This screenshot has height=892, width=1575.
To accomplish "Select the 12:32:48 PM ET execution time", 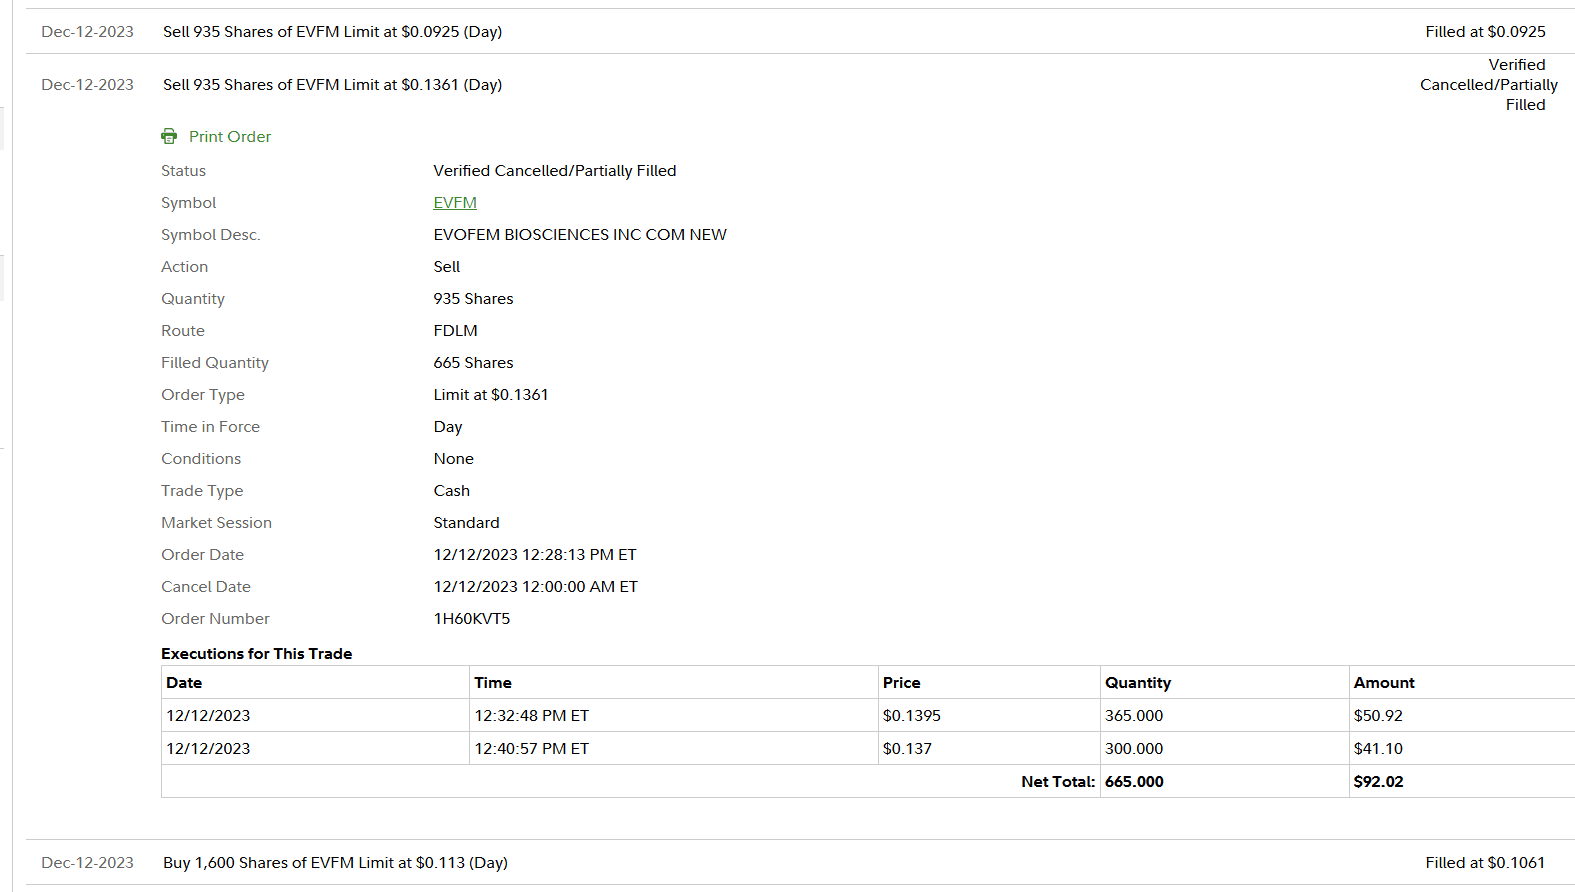I will [531, 715].
